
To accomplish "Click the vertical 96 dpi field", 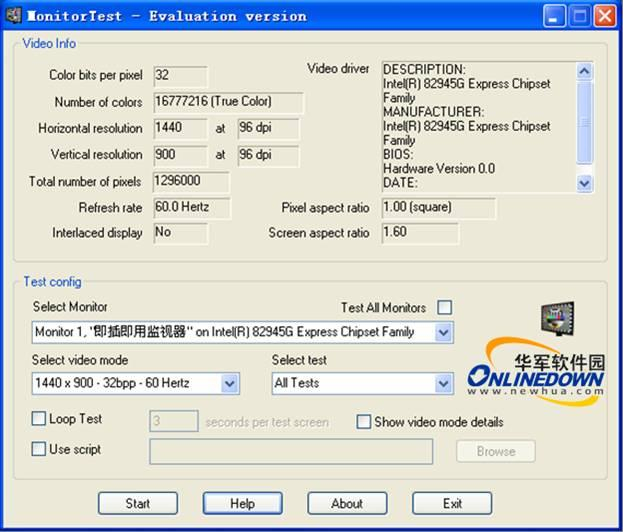I will click(x=269, y=155).
